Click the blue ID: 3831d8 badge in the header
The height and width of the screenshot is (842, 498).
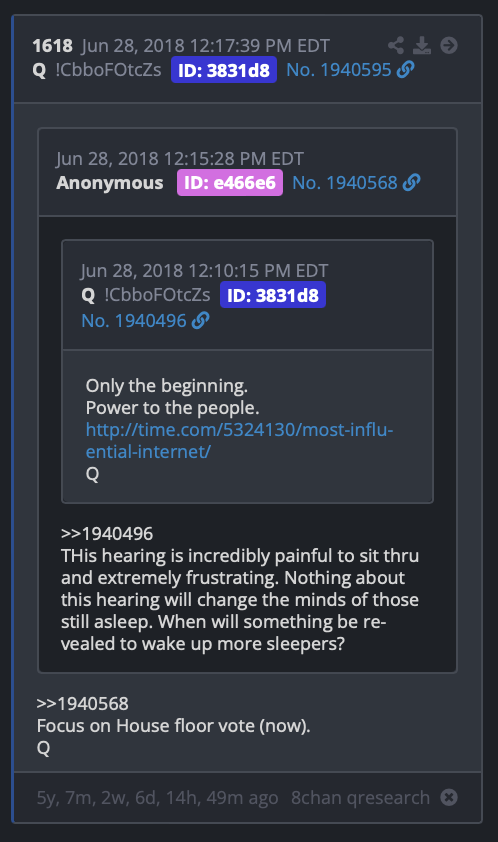point(223,70)
